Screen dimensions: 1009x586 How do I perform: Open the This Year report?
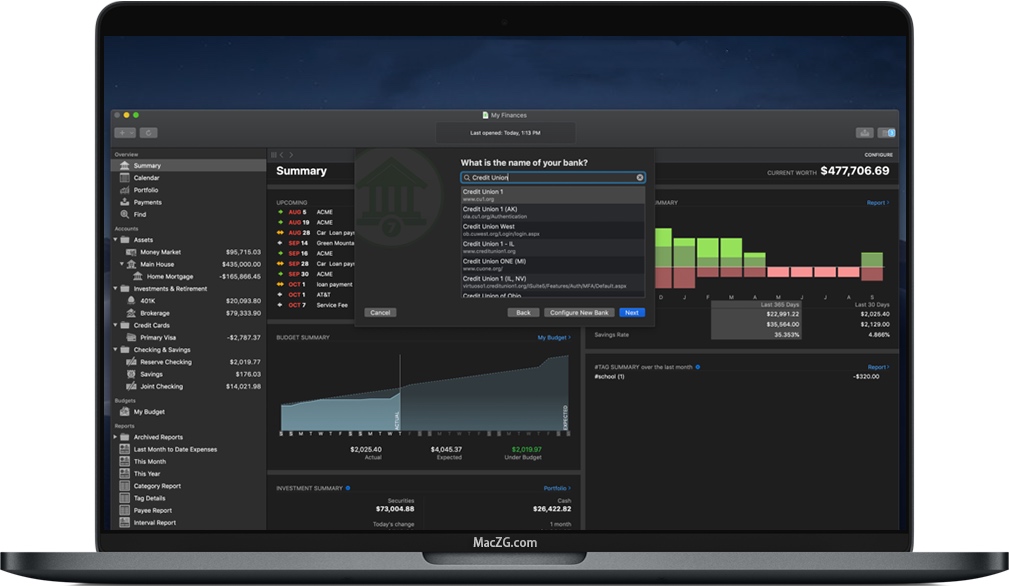pyautogui.click(x=148, y=473)
